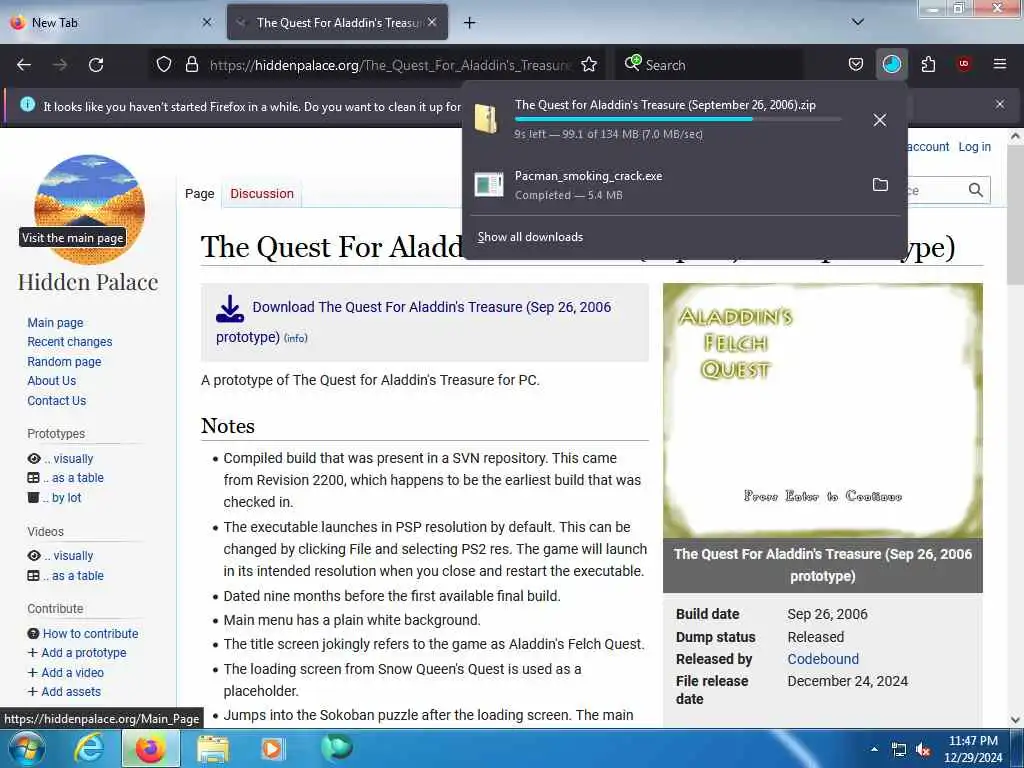1024x768 pixels.
Task: Open the Windows Start button
Action: pos(26,748)
